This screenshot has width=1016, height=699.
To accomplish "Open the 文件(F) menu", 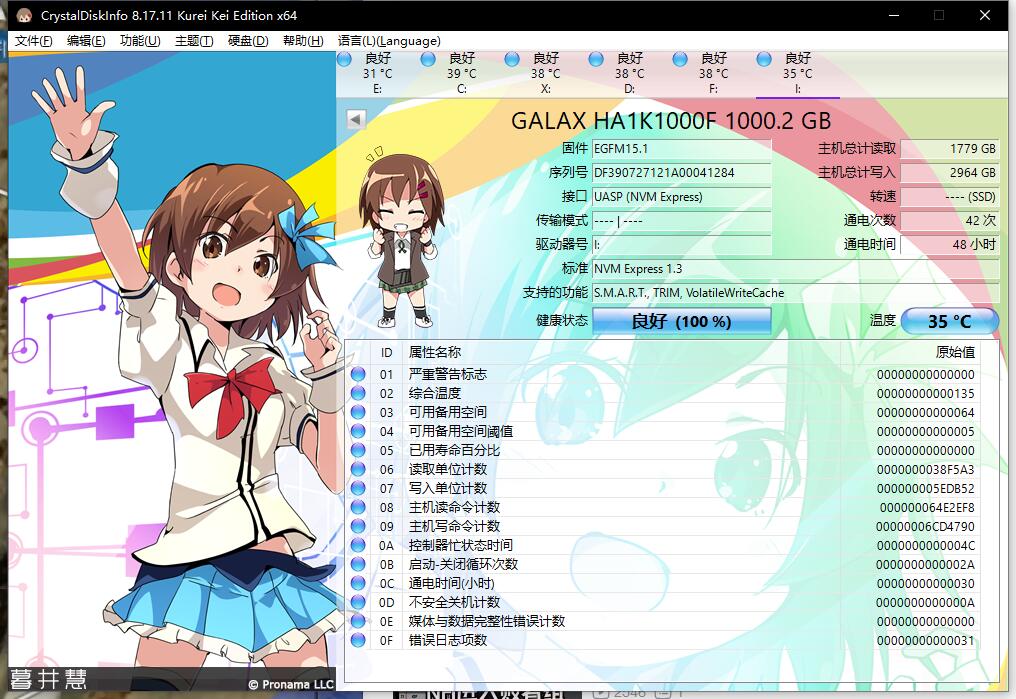I will (x=33, y=41).
